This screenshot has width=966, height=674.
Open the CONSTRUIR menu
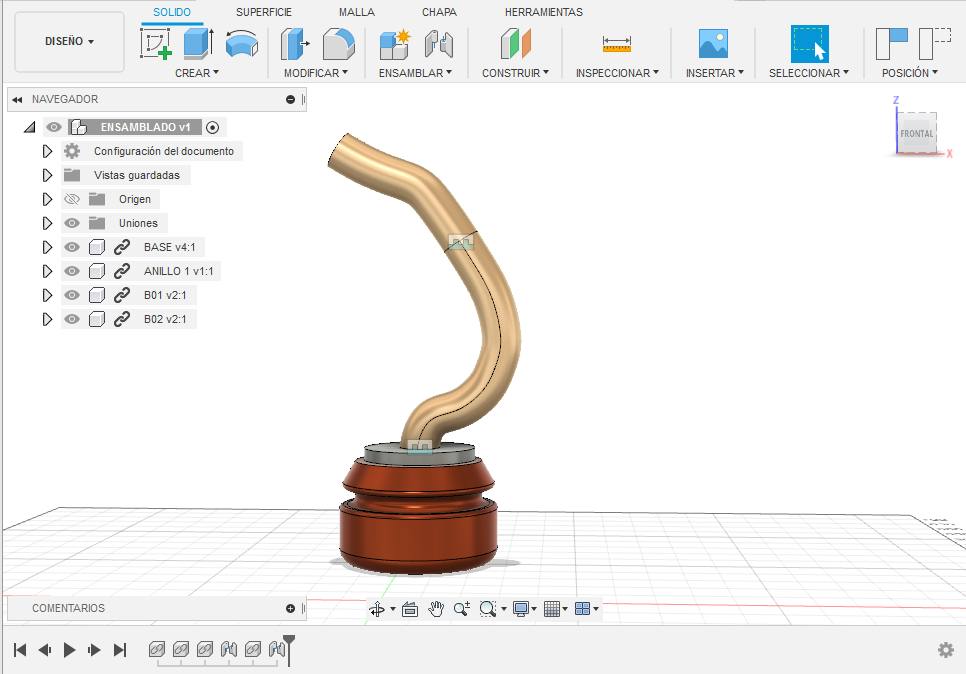pyautogui.click(x=515, y=73)
